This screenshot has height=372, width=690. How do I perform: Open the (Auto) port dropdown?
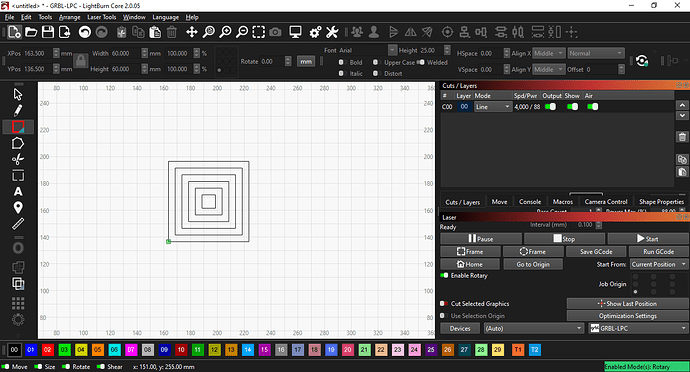click(533, 328)
